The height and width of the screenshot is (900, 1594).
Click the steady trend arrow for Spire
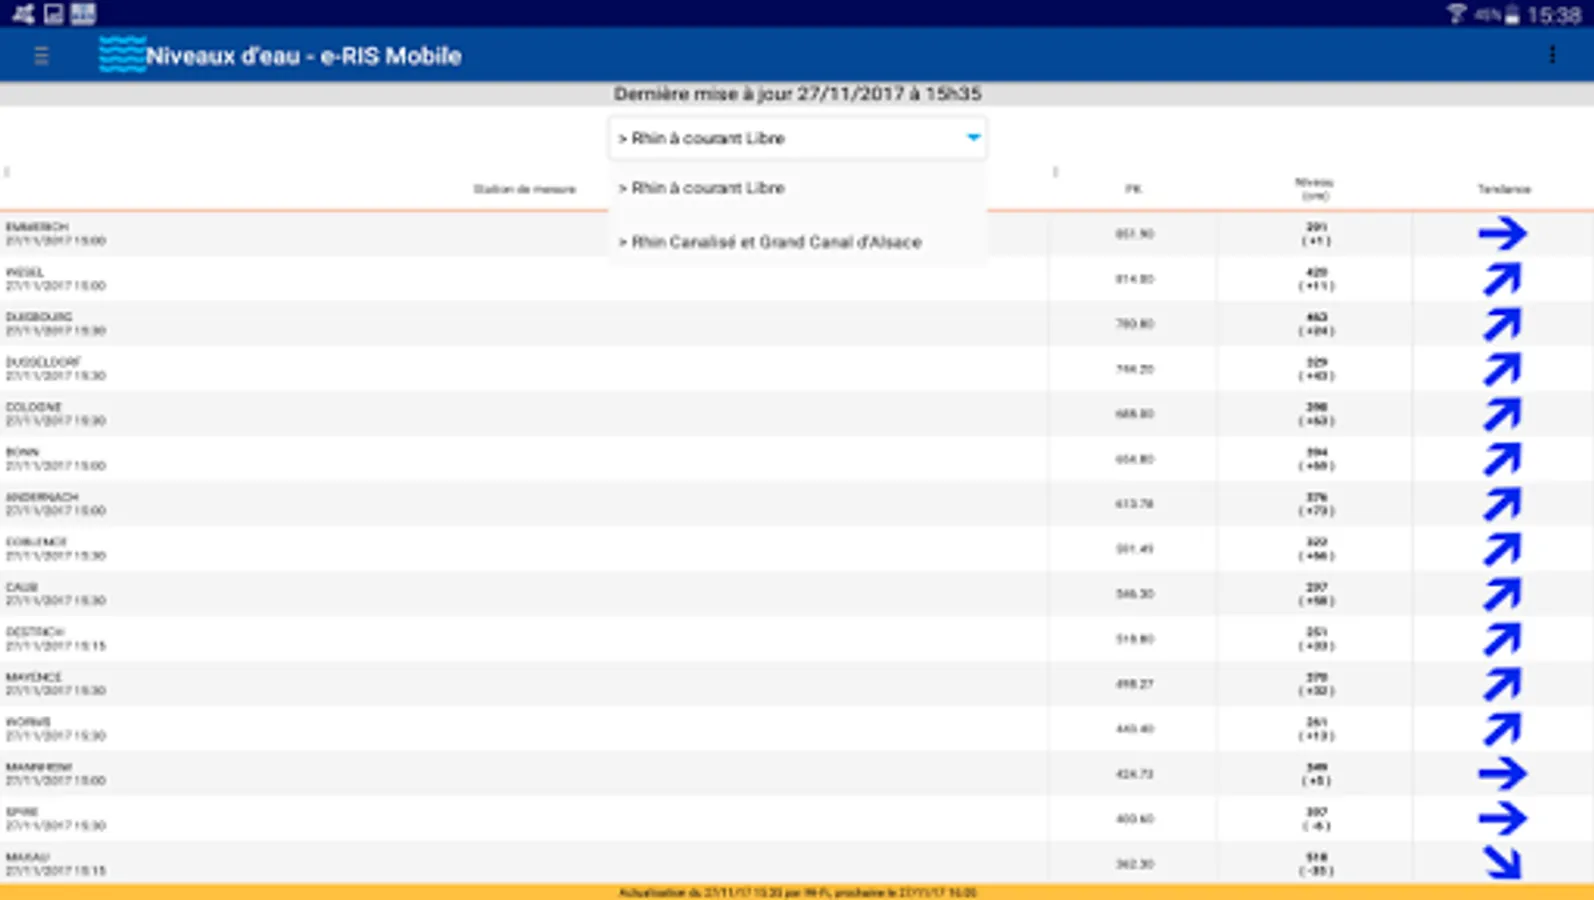point(1502,819)
